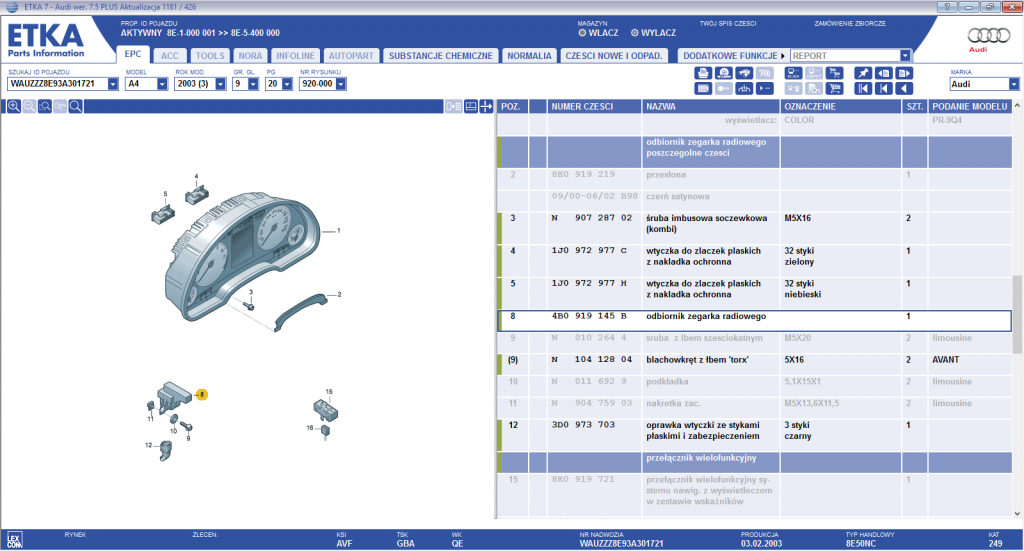The width and height of the screenshot is (1024, 551).
Task: Click the double-bar jump to first icon
Action: click(x=863, y=88)
